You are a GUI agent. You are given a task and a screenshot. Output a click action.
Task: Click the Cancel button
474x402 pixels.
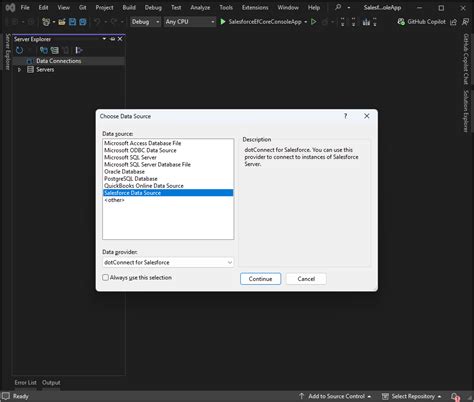point(306,279)
